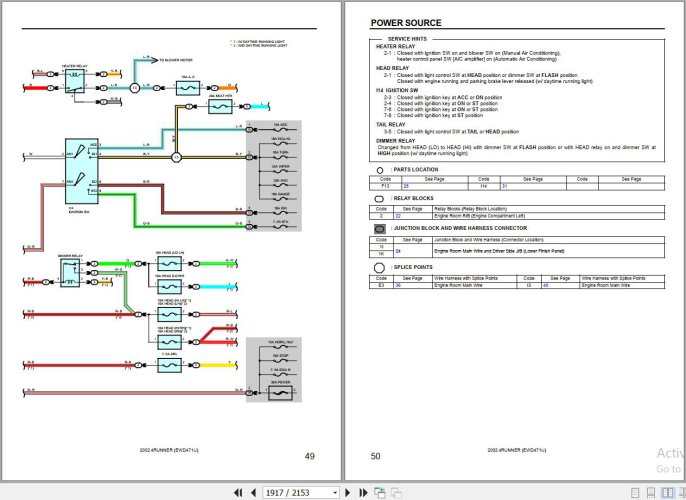Open See Page link for splice code I3
Image resolution: width=686 pixels, height=500 pixels.
coord(546,285)
